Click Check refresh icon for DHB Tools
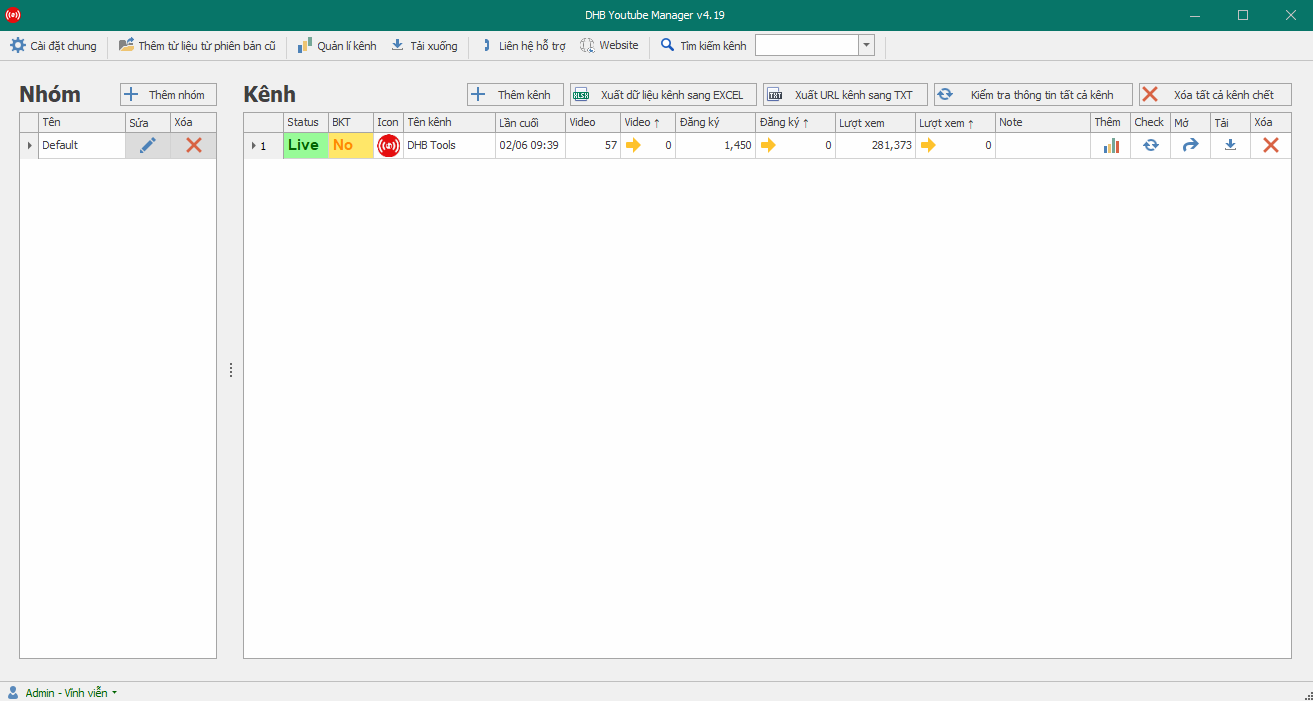The width and height of the screenshot is (1313, 701). point(1151,145)
